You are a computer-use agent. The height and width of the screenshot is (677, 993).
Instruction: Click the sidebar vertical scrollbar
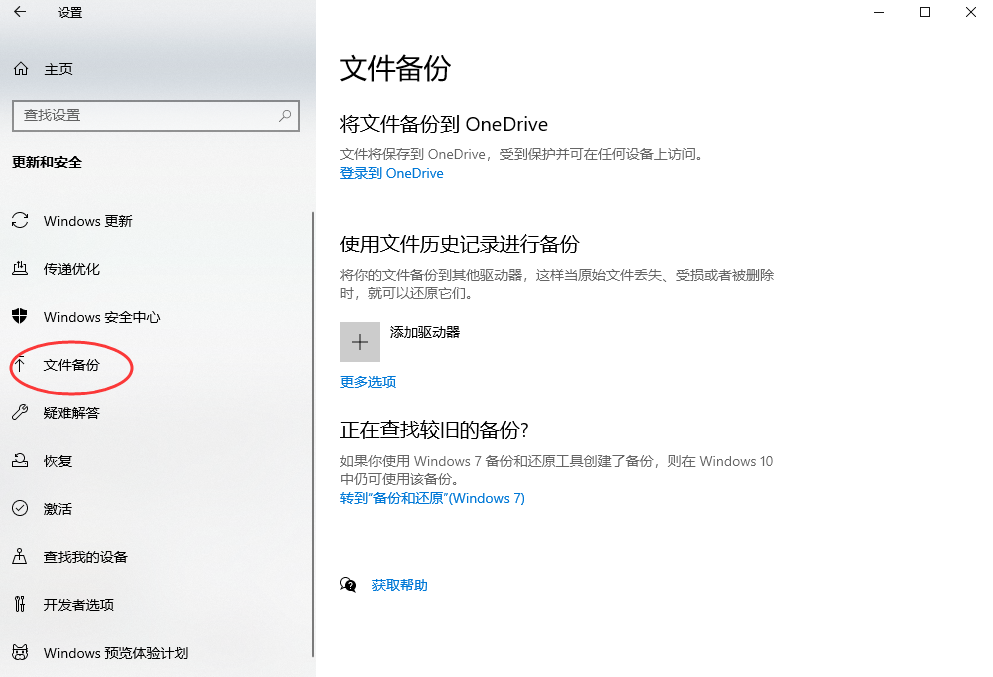(313, 430)
